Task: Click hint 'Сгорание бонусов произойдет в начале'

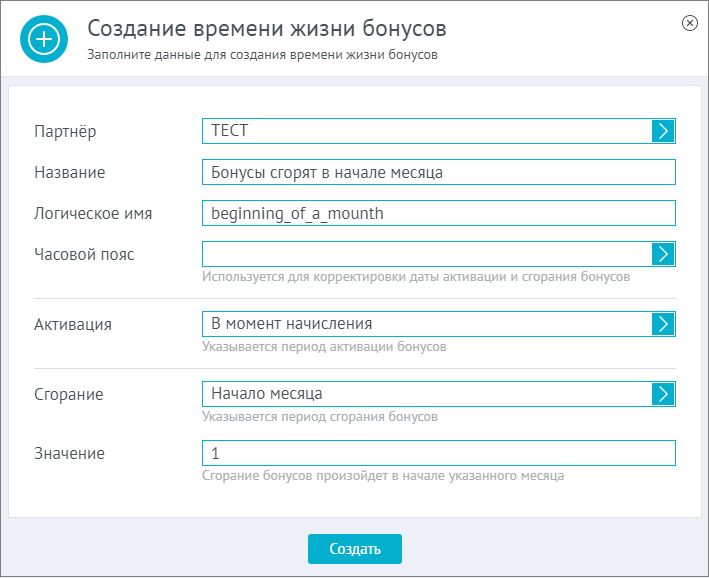Action: click(x=383, y=476)
